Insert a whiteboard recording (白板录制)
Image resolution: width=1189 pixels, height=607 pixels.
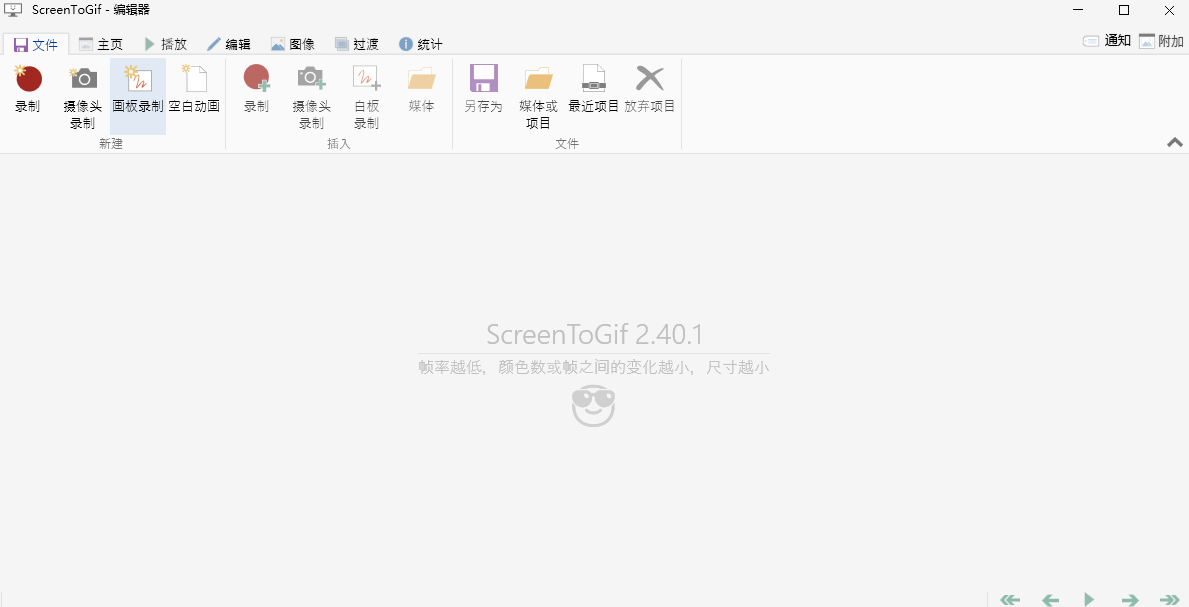[x=365, y=95]
